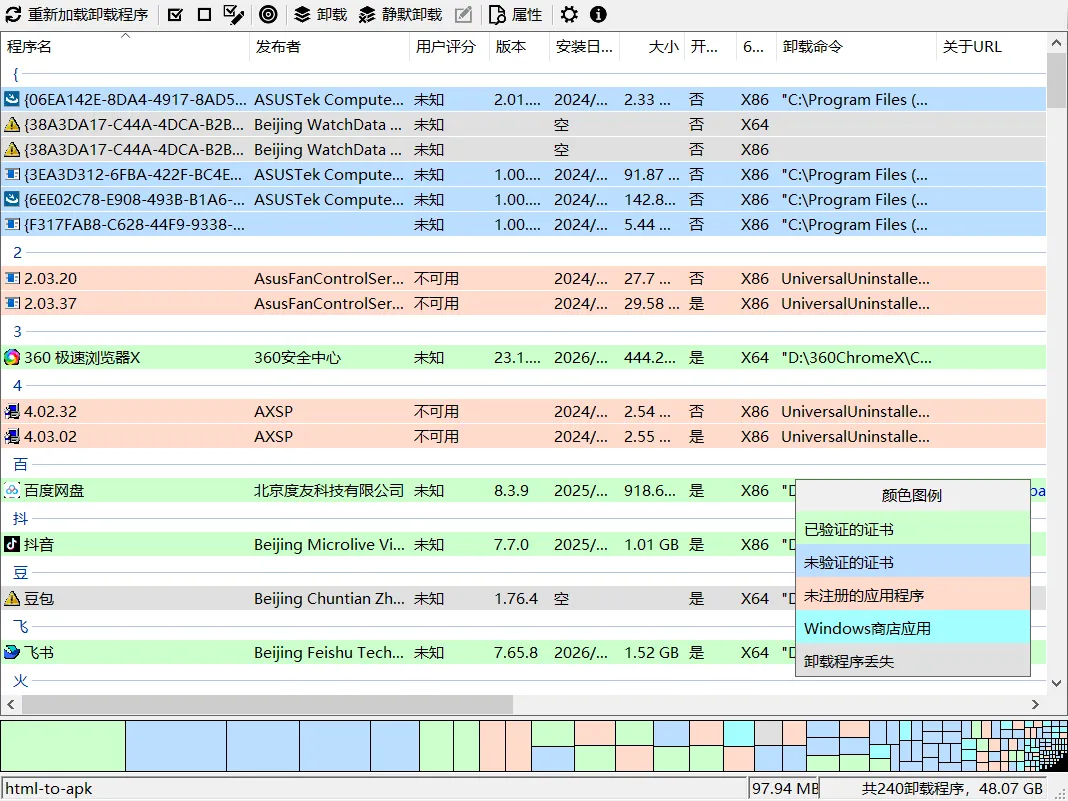1068x801 pixels.
Task: Click the reload uninstallers refresh icon
Action: pos(13,14)
